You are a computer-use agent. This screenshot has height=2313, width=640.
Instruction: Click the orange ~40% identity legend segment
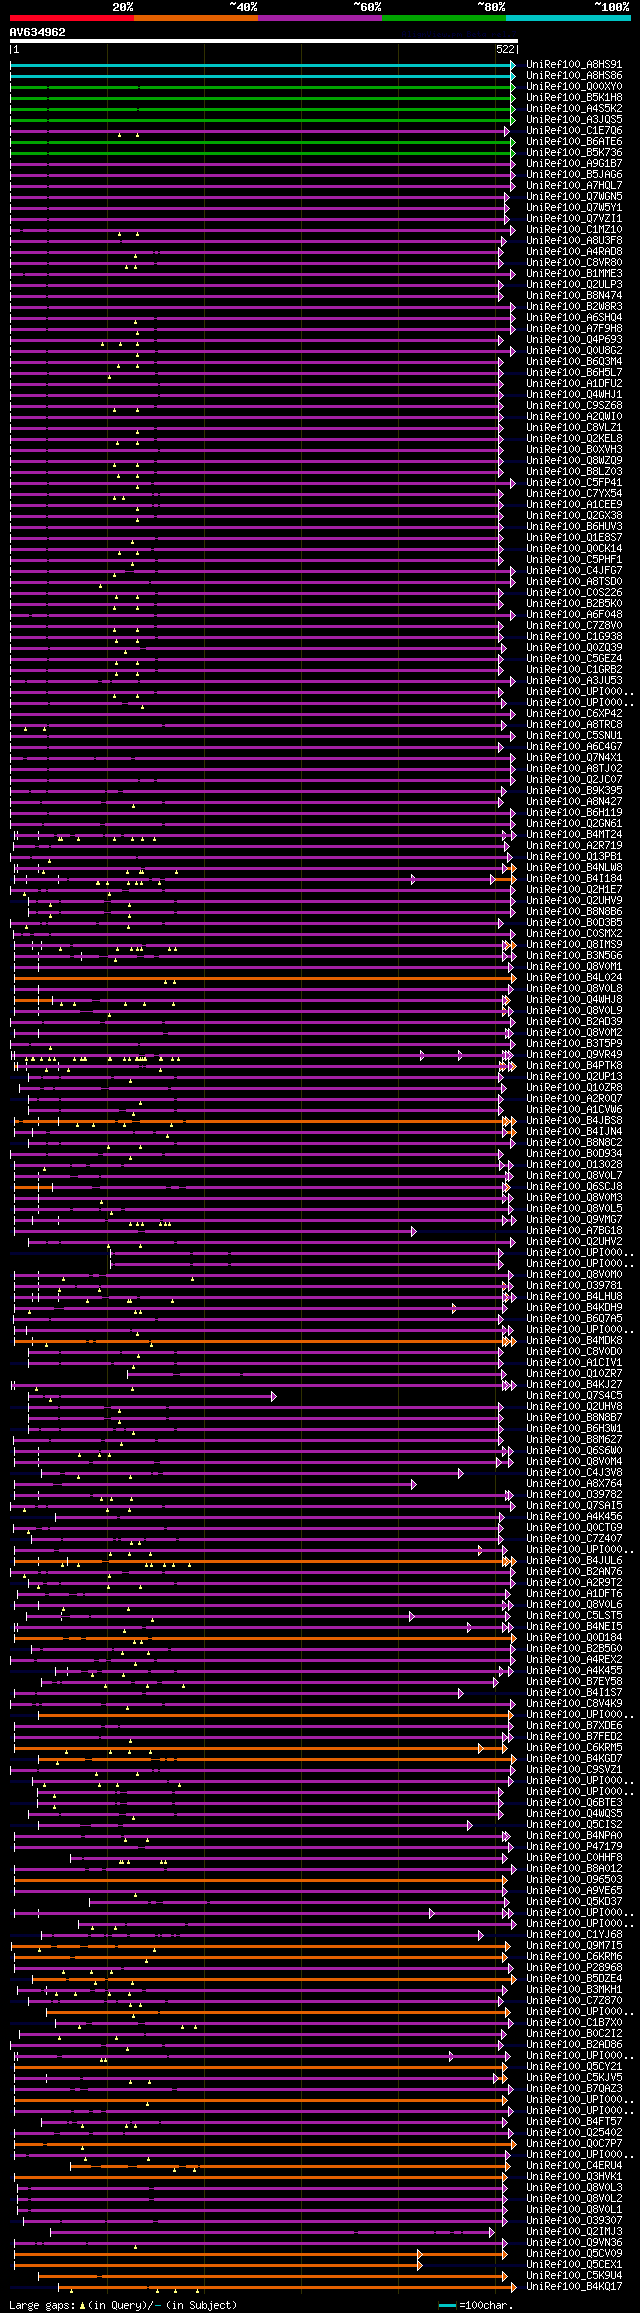(x=196, y=18)
